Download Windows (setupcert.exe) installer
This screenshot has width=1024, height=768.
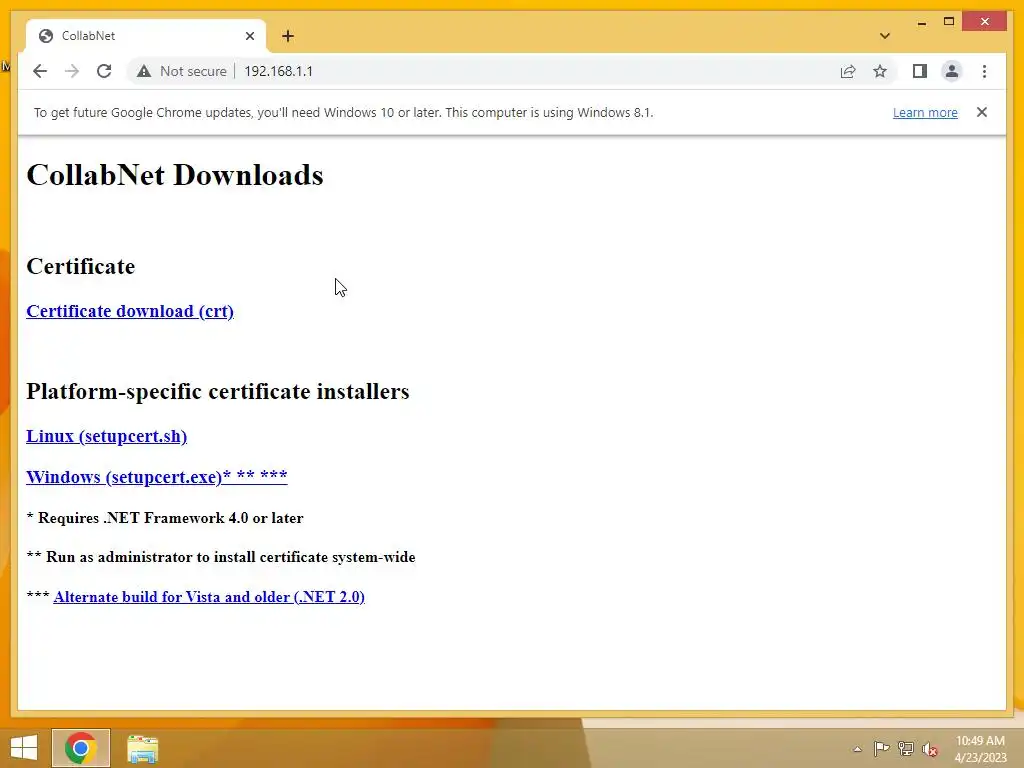[157, 477]
